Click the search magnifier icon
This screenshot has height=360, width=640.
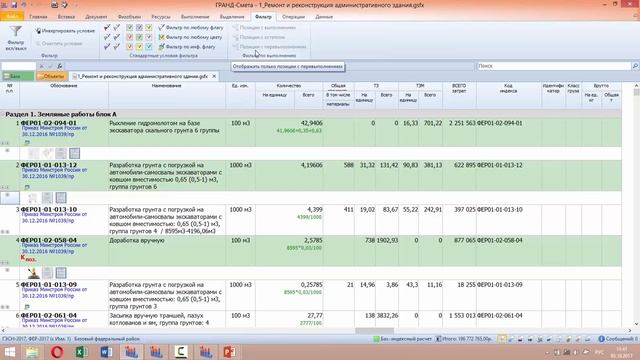(635, 66)
